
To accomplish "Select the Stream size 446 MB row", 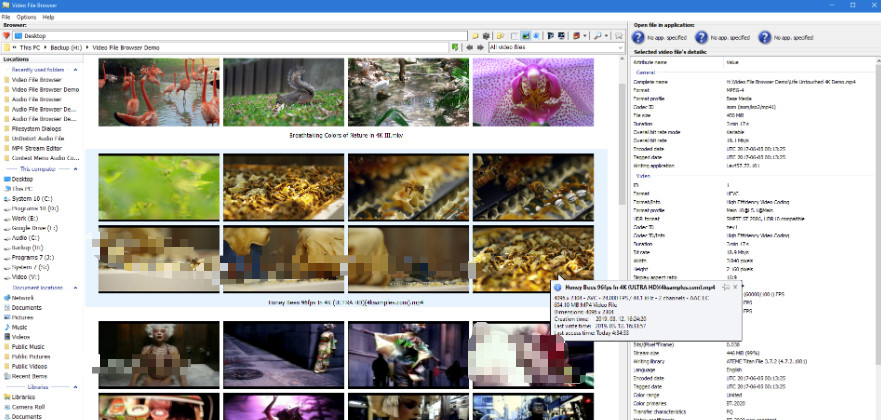I will pyautogui.click(x=752, y=354).
